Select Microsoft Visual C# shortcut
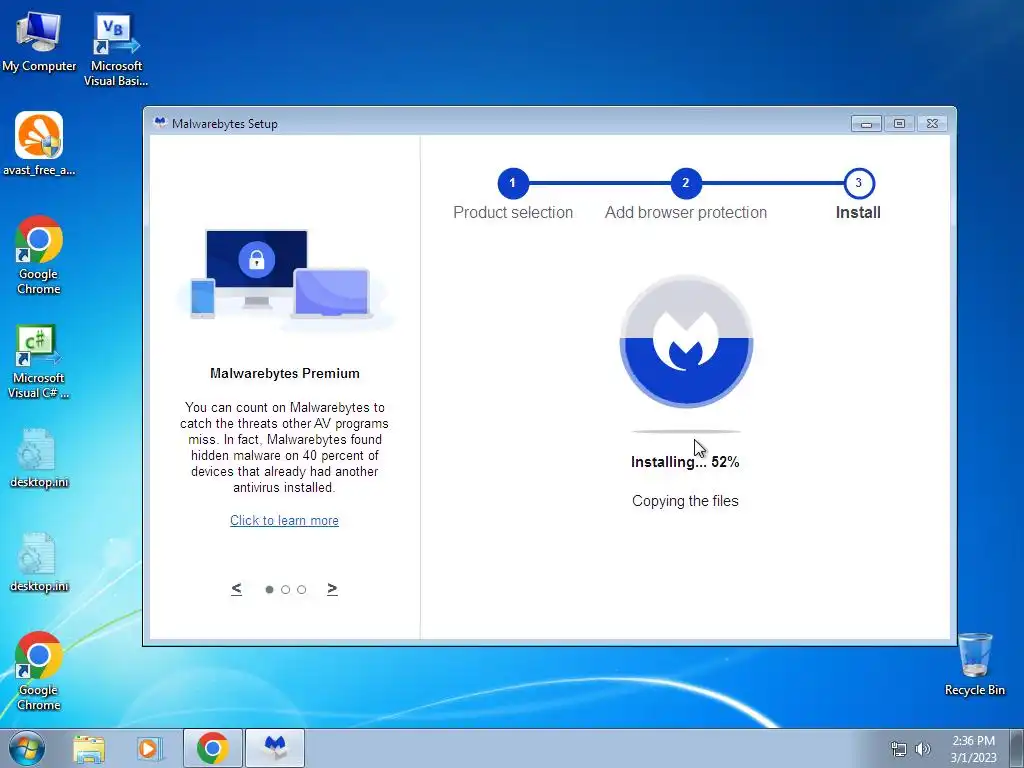The height and width of the screenshot is (768, 1024). click(39, 361)
